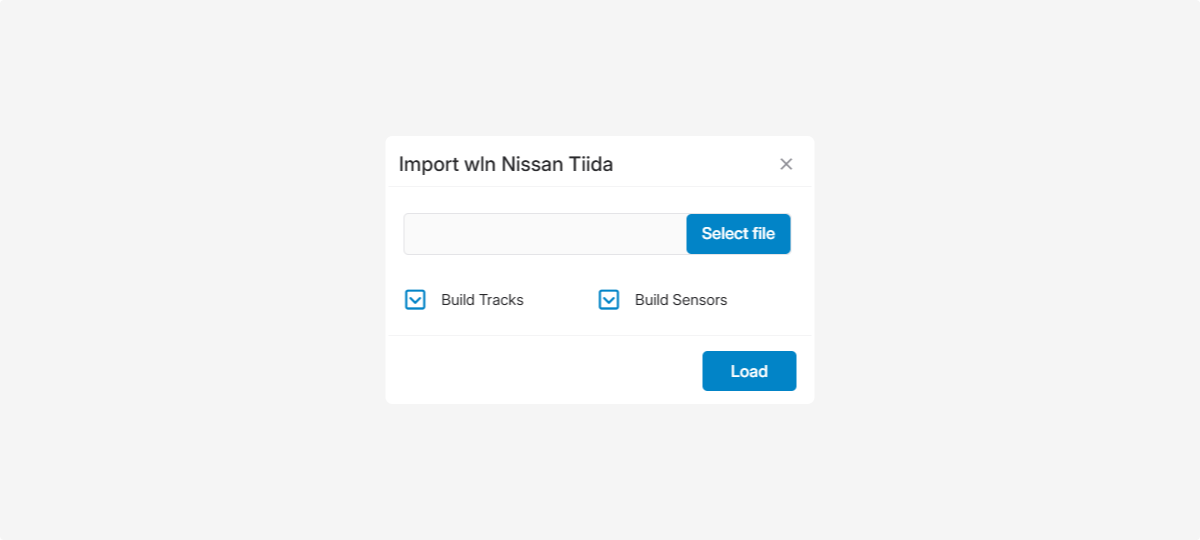
Task: Disable track building on import
Action: 415,300
